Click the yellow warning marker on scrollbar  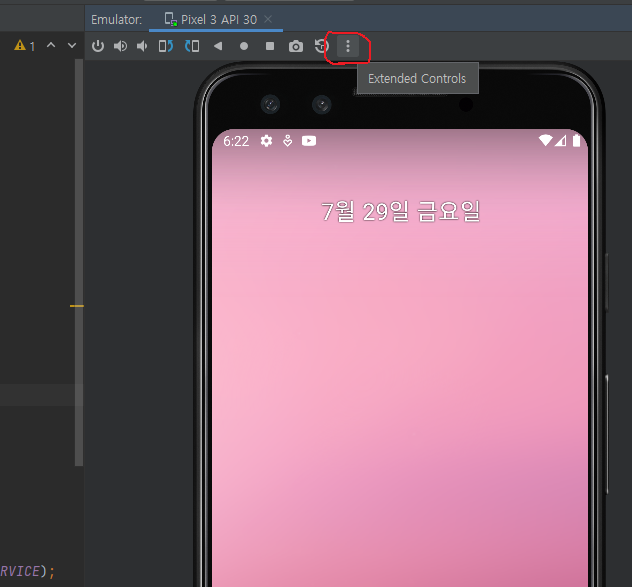click(77, 306)
